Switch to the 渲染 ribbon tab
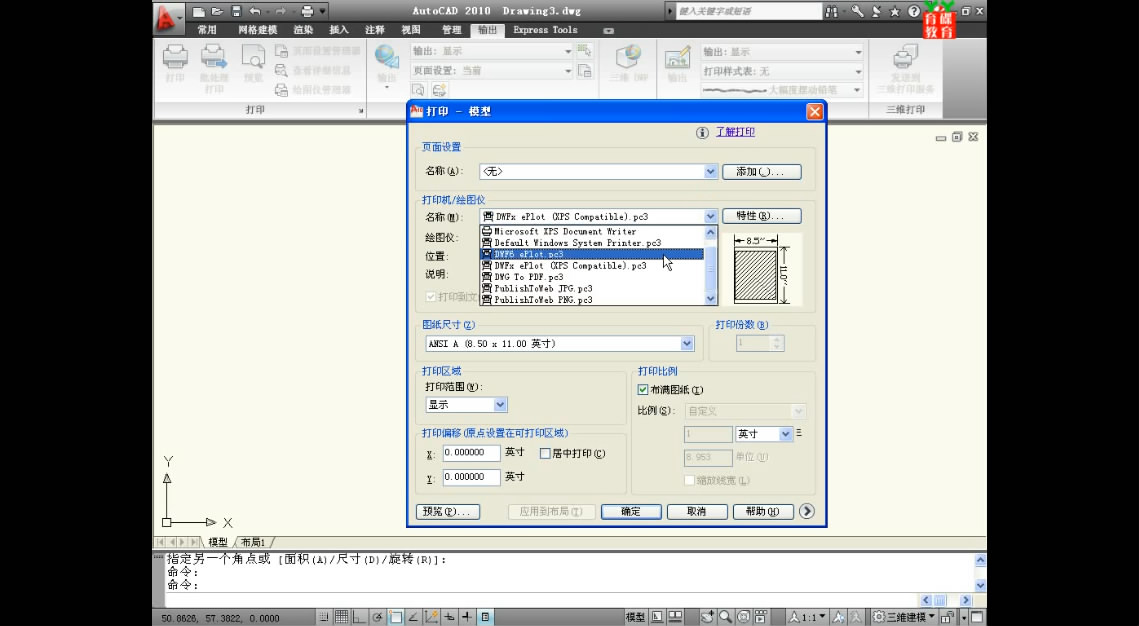The height and width of the screenshot is (626, 1139). [304, 30]
